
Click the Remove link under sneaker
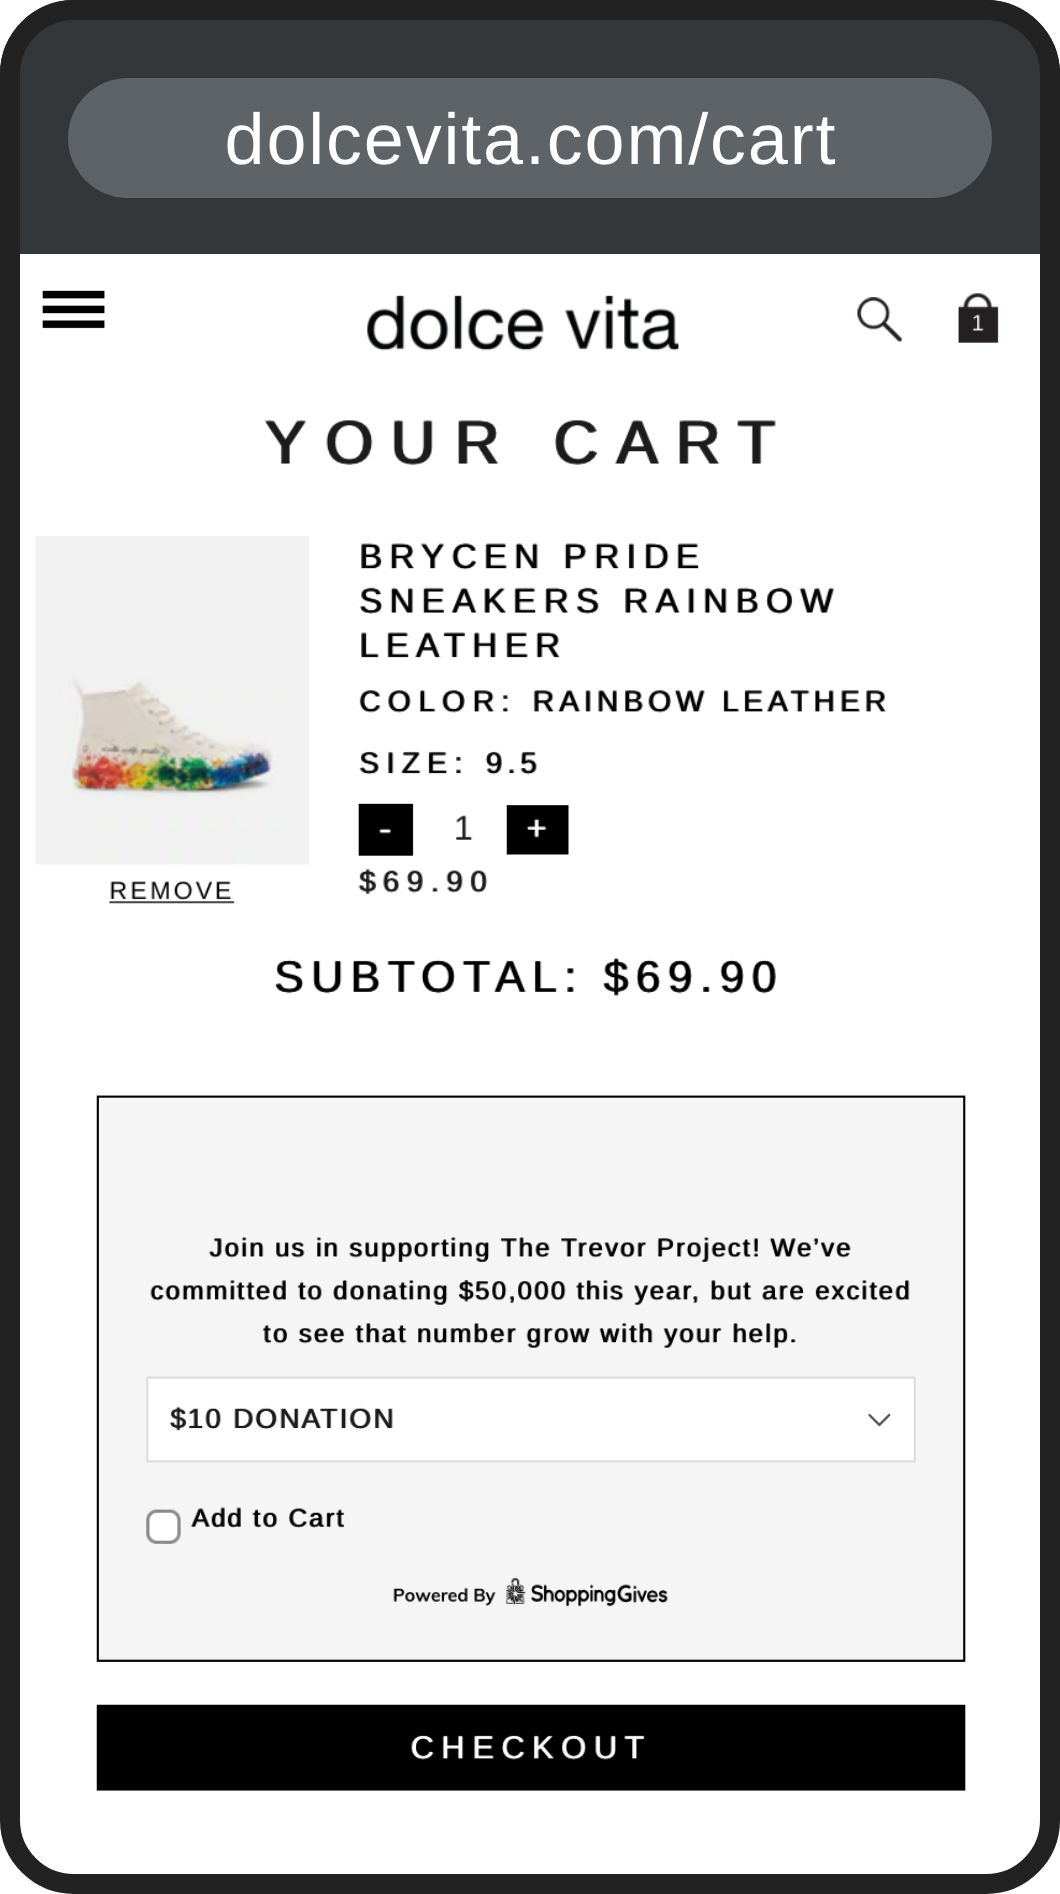click(171, 890)
